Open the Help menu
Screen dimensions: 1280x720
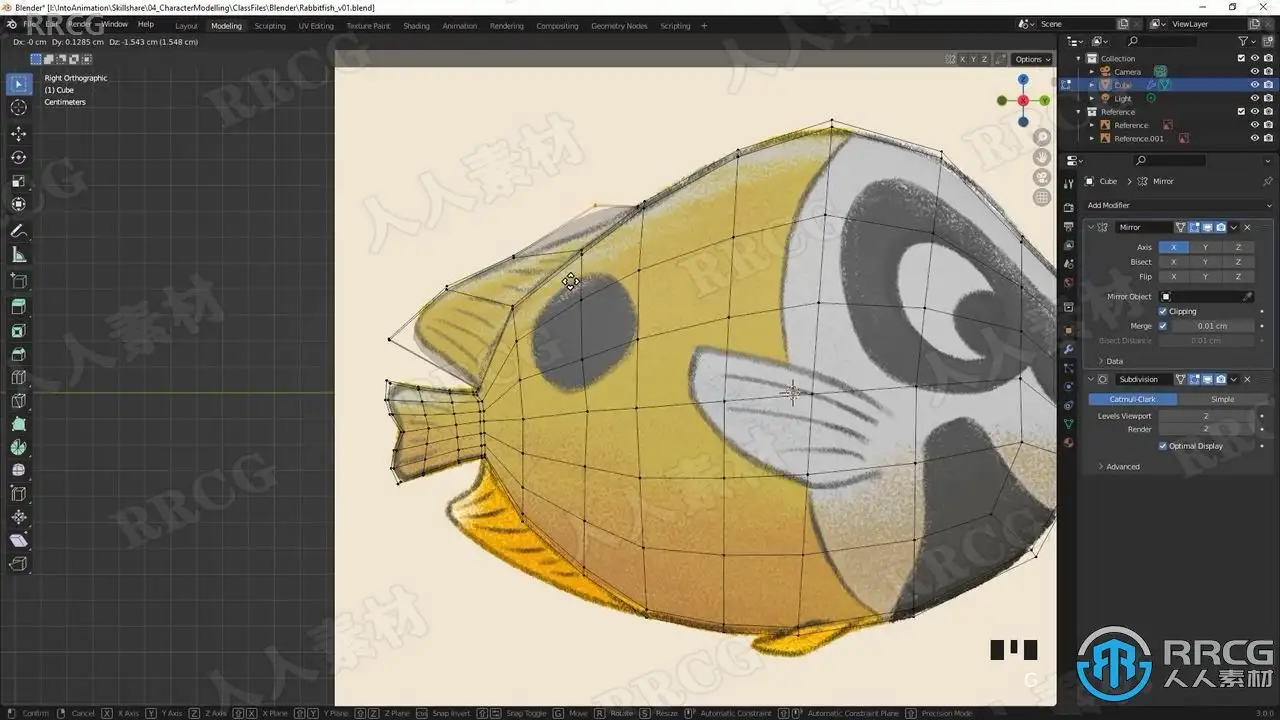pyautogui.click(x=146, y=24)
